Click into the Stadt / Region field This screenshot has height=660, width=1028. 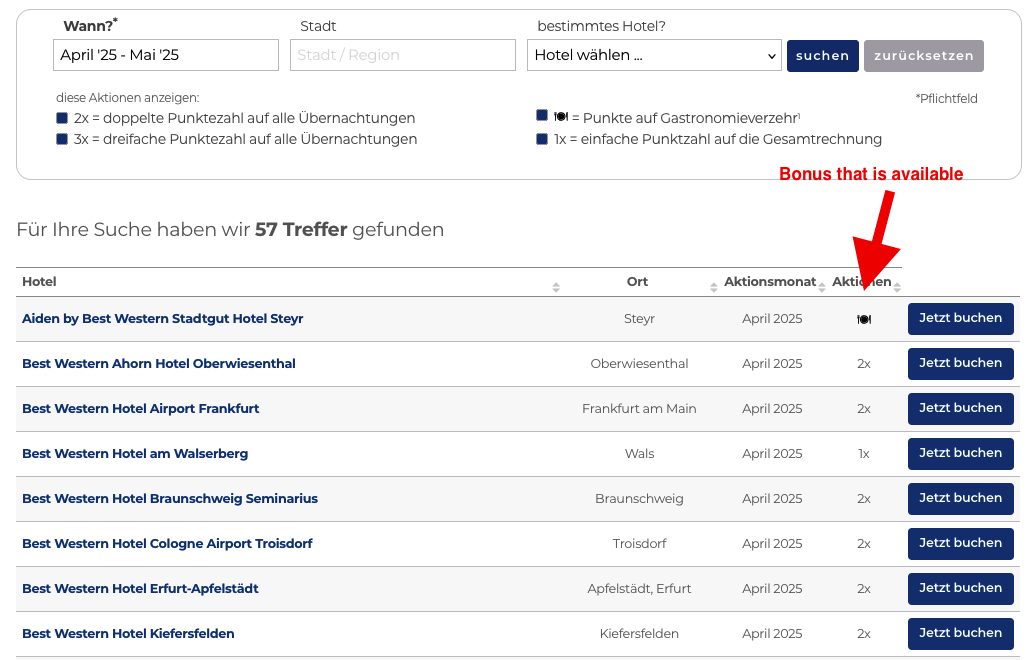point(402,56)
